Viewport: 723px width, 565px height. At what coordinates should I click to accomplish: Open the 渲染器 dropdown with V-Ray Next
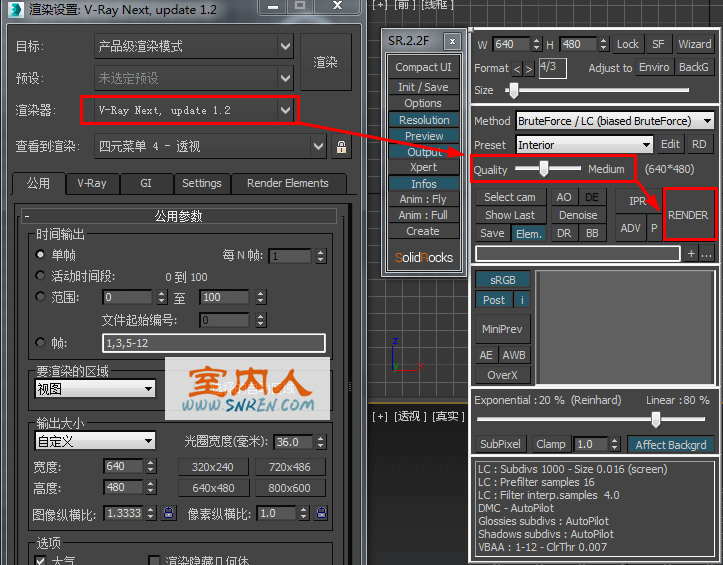194,110
